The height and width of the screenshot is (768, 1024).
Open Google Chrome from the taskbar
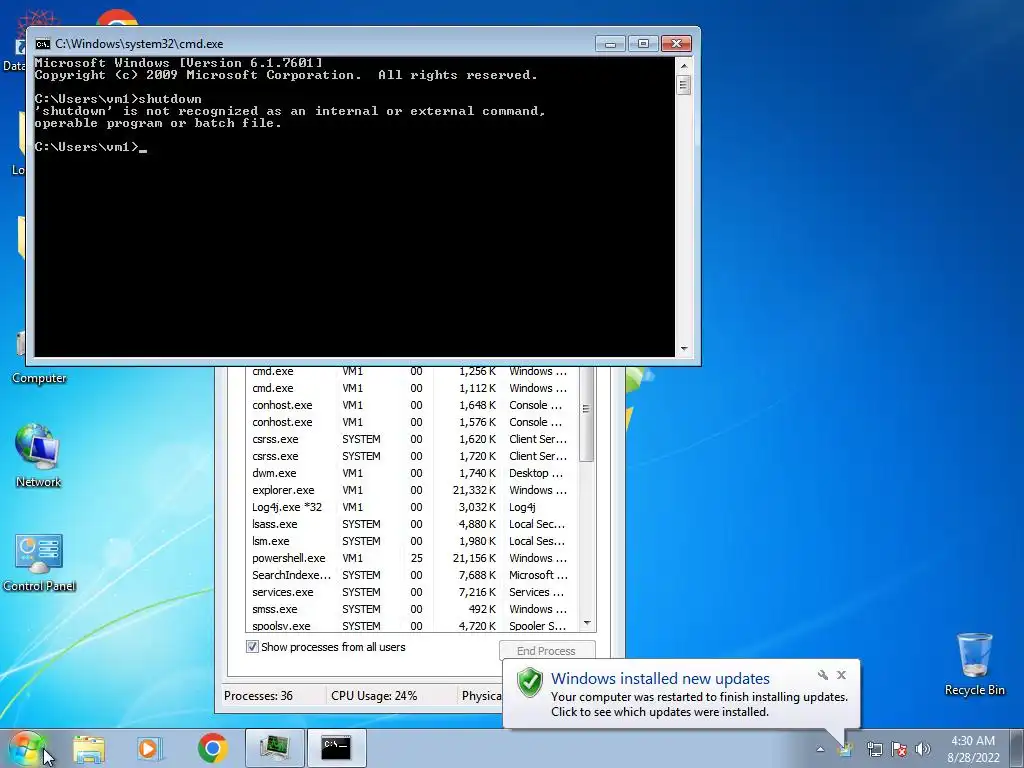212,748
